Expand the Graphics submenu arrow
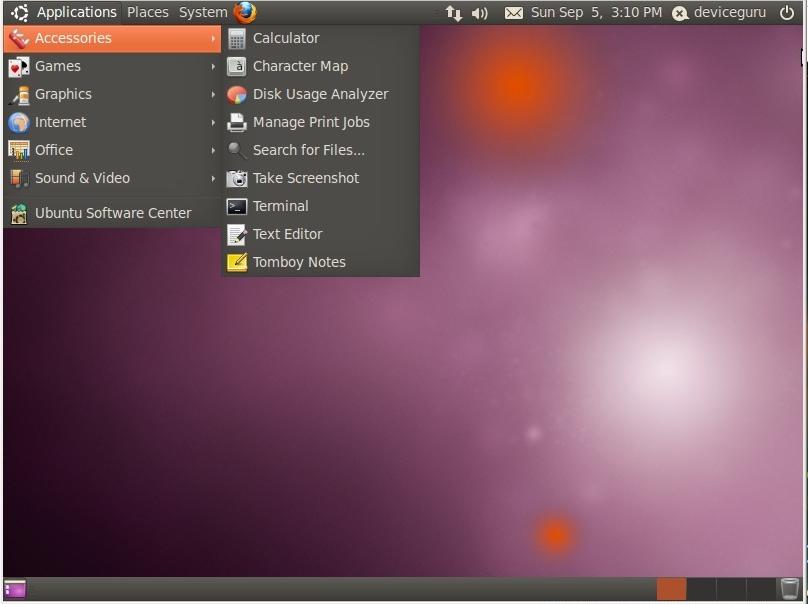Image resolution: width=808 pixels, height=604 pixels. click(213, 94)
